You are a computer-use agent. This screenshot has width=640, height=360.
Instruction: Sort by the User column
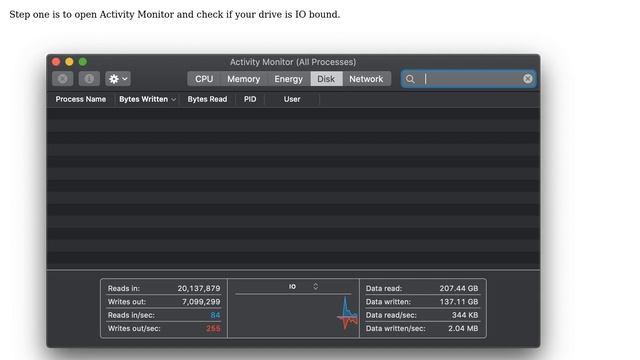tap(292, 99)
